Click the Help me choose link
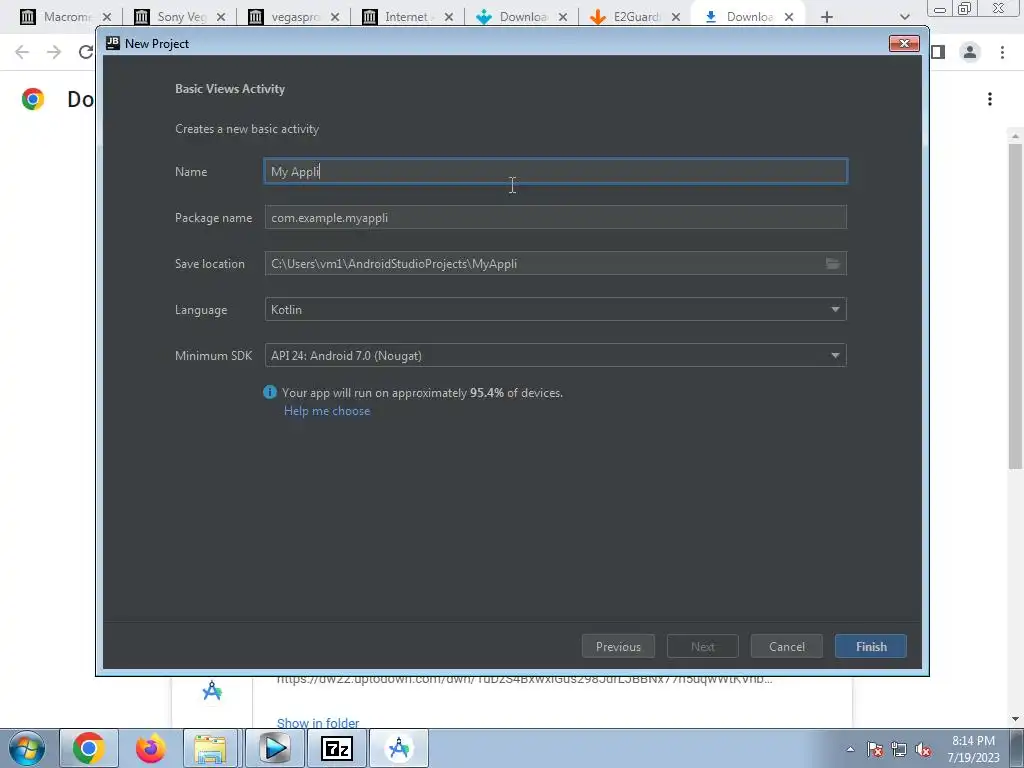 327,411
